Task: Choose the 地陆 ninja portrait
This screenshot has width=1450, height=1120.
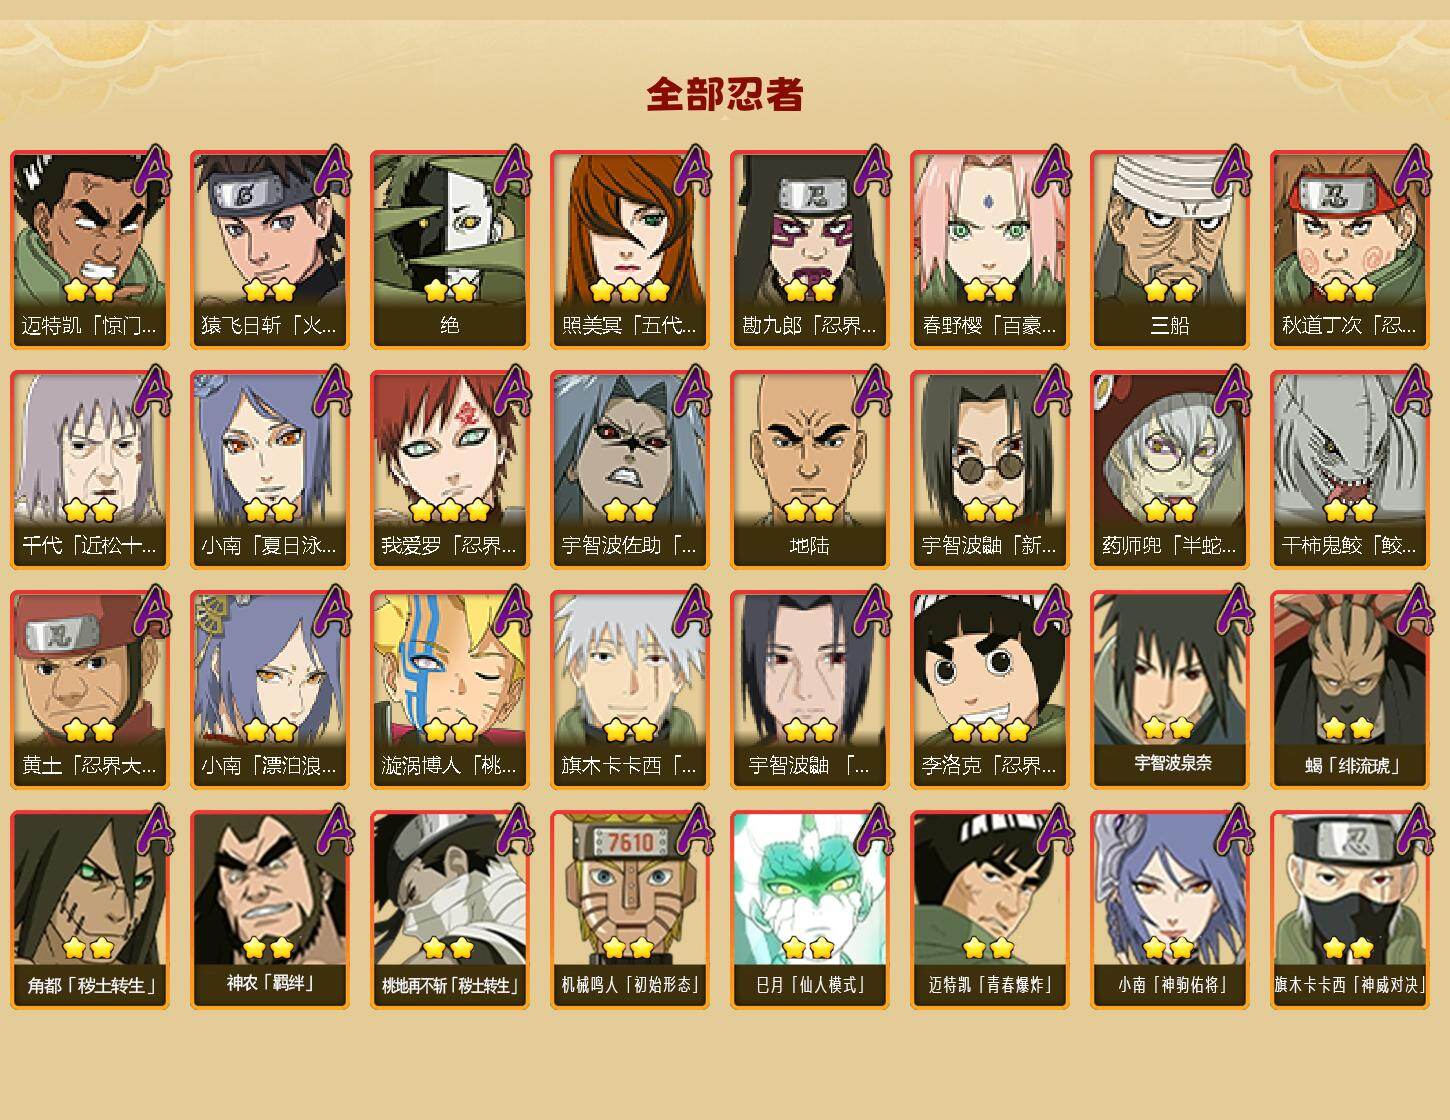Action: [809, 470]
